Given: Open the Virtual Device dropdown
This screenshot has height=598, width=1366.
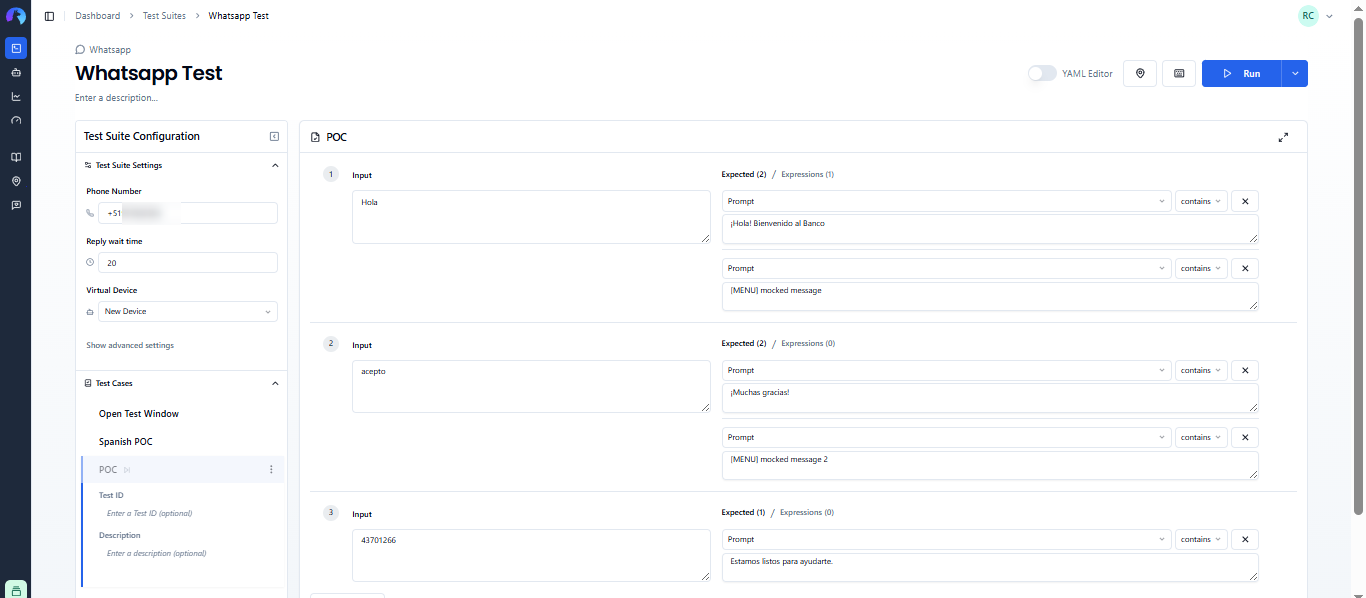Looking at the screenshot, I should [x=188, y=312].
